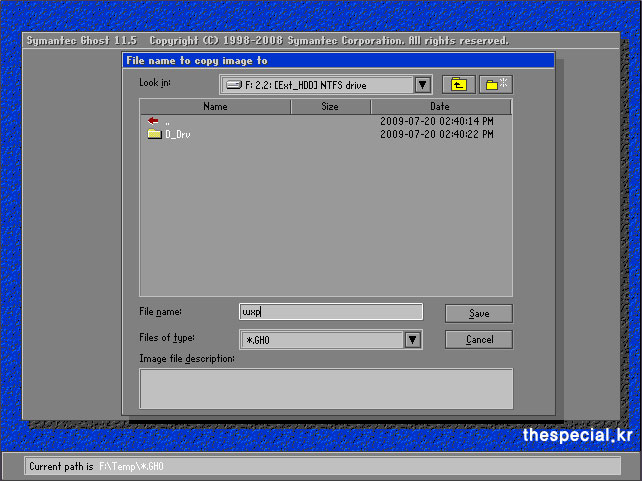Click the Save button
This screenshot has height=481, width=642.
pos(479,314)
